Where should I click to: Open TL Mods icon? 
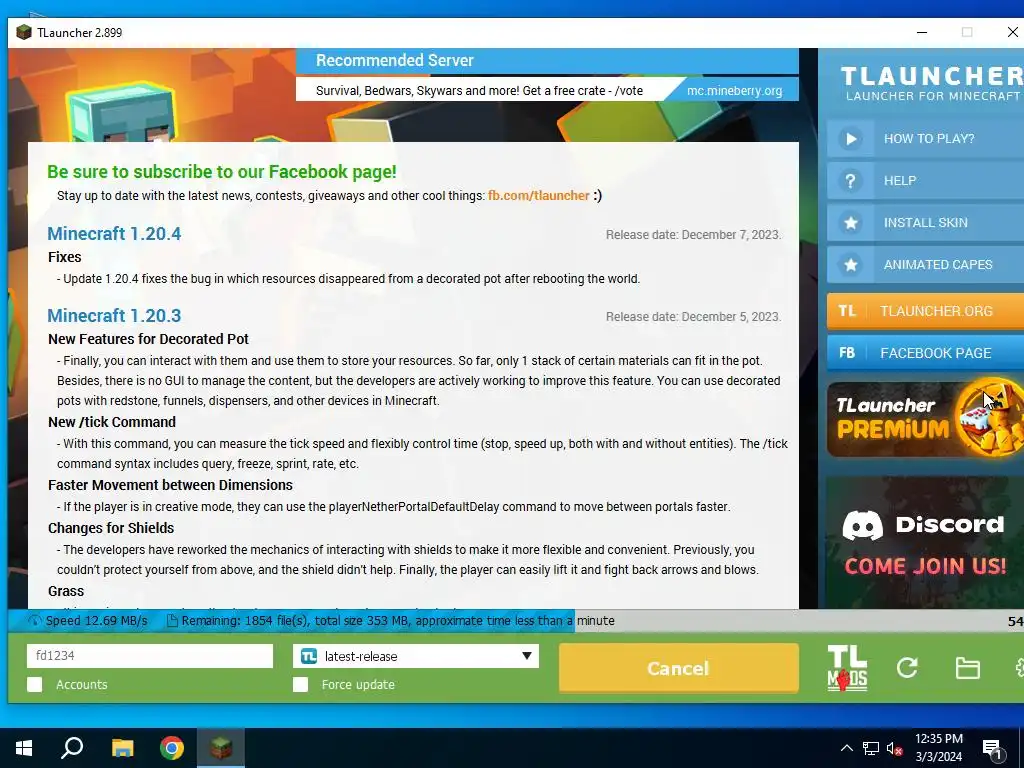(x=847, y=667)
